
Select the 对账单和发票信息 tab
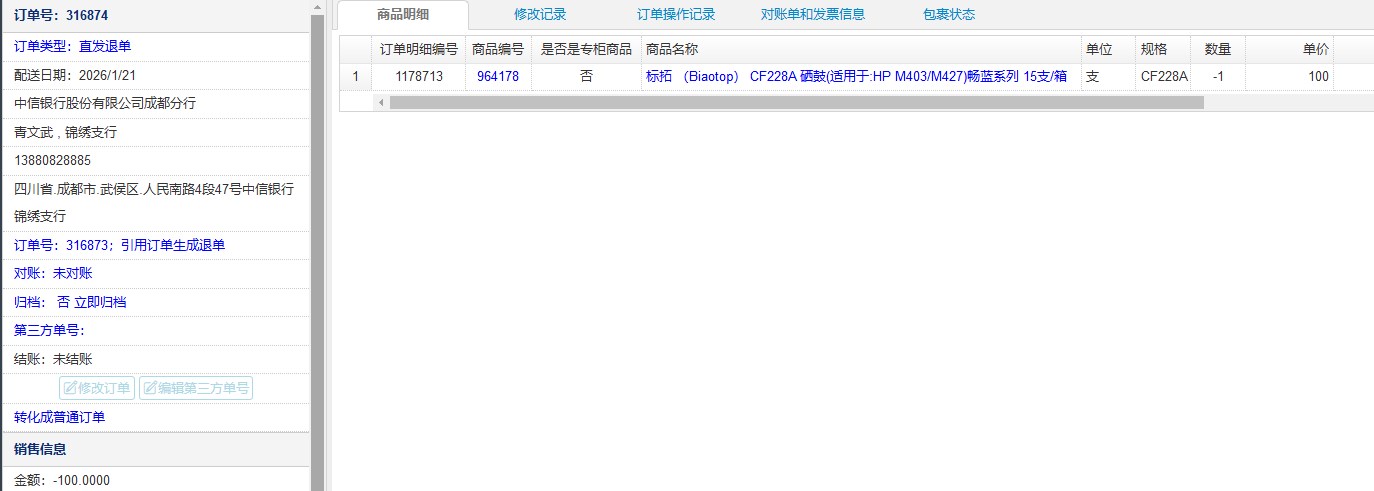tap(812, 15)
